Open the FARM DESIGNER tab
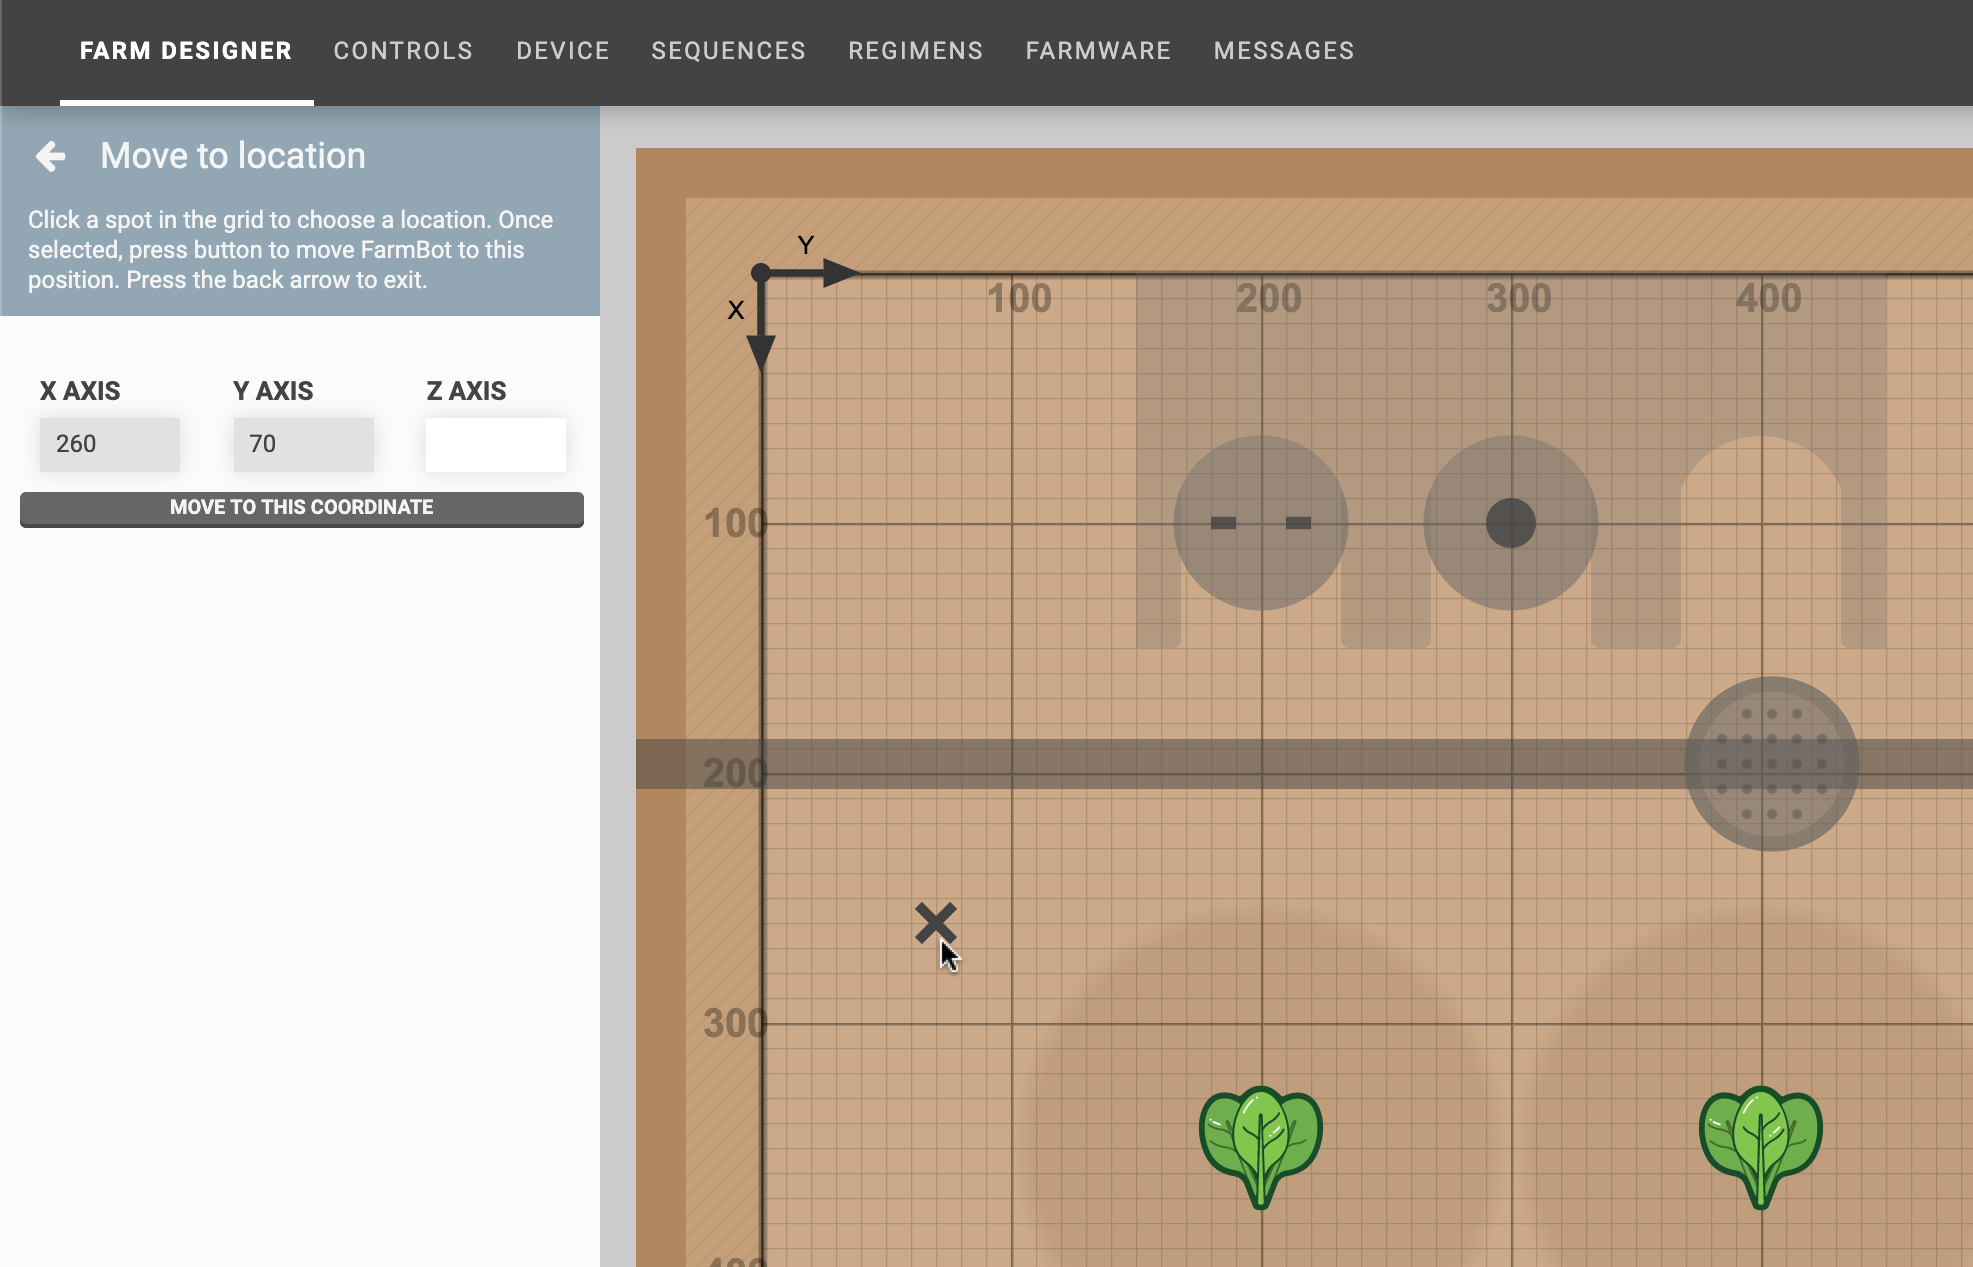 pyautogui.click(x=186, y=51)
